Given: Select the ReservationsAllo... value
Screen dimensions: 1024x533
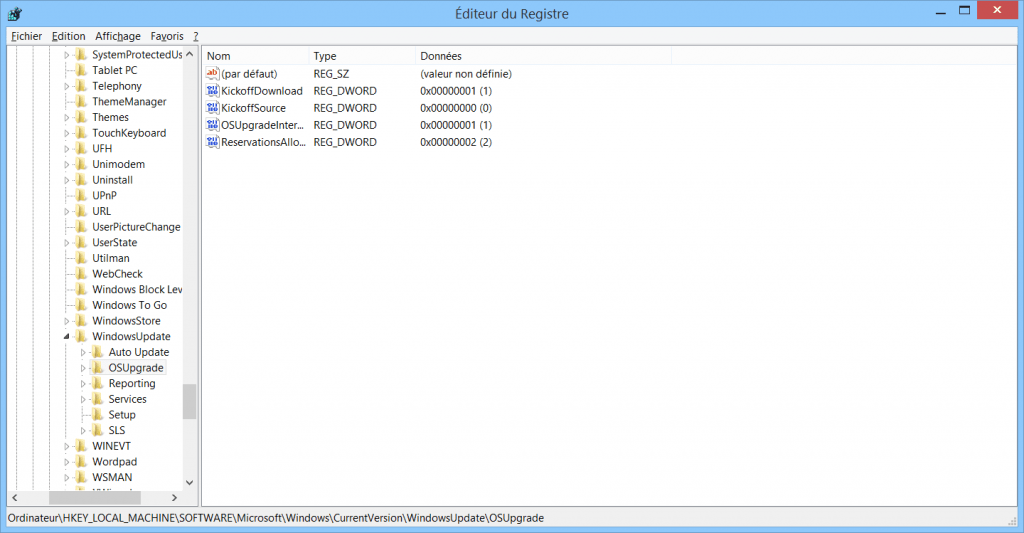Looking at the screenshot, I should tap(263, 142).
